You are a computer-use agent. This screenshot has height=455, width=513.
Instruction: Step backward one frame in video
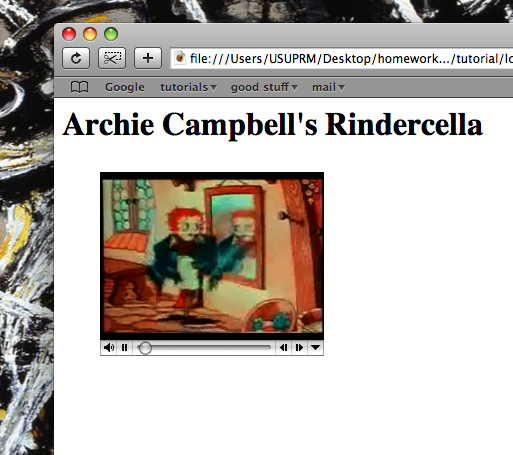point(284,348)
